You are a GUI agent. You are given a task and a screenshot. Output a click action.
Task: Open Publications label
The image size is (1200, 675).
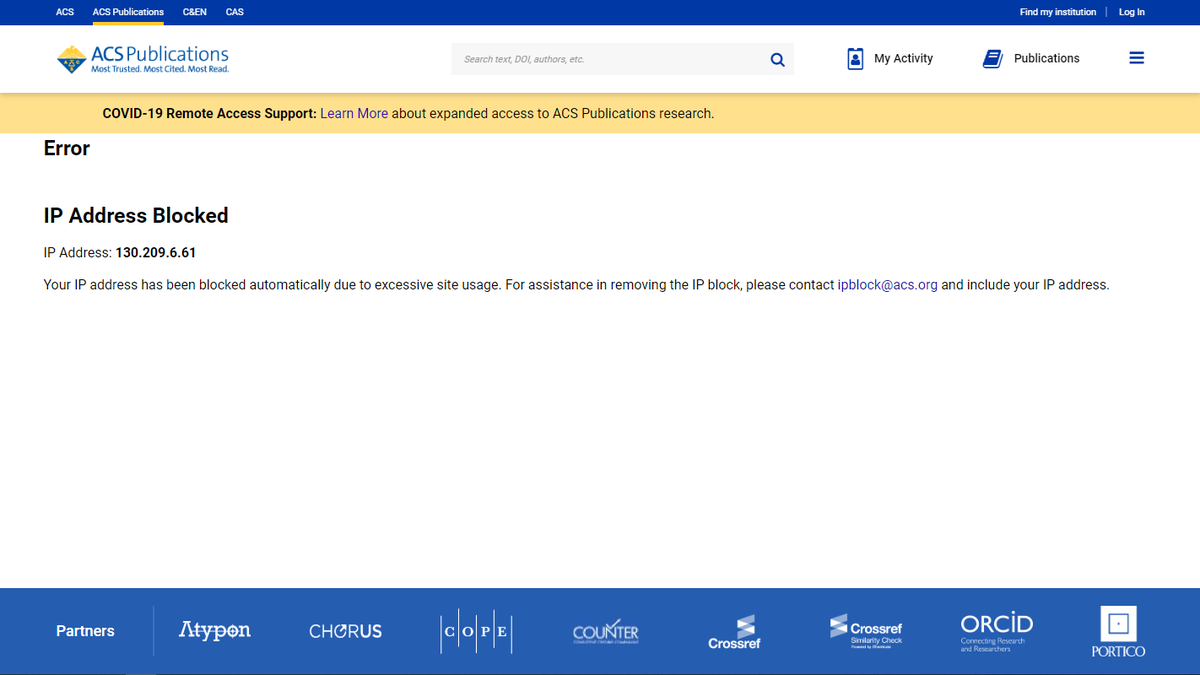(1047, 58)
